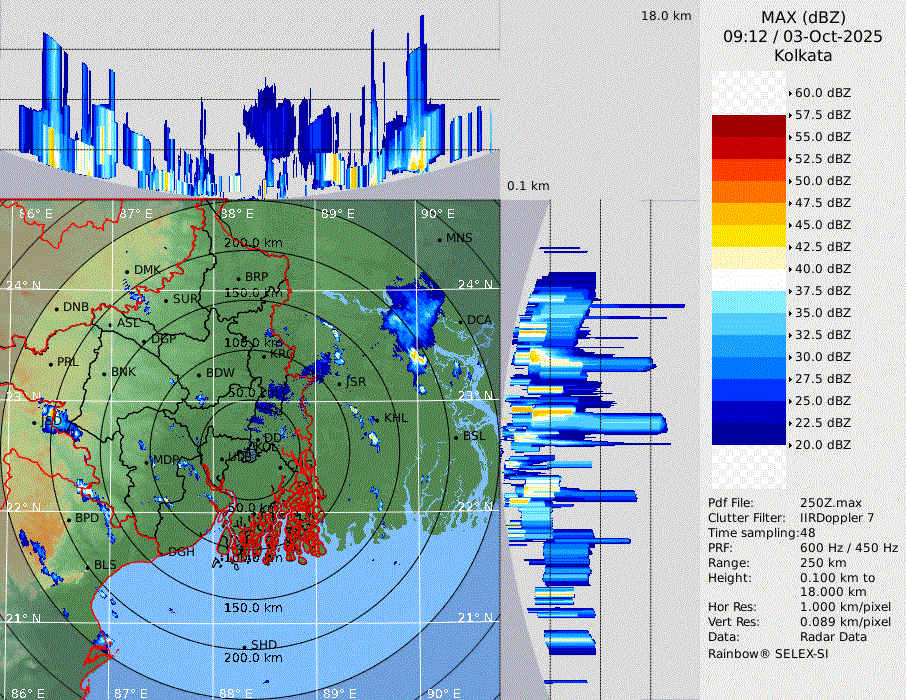Screen dimensions: 906x700
Task: Click the BRP station dot
Action: [239, 278]
